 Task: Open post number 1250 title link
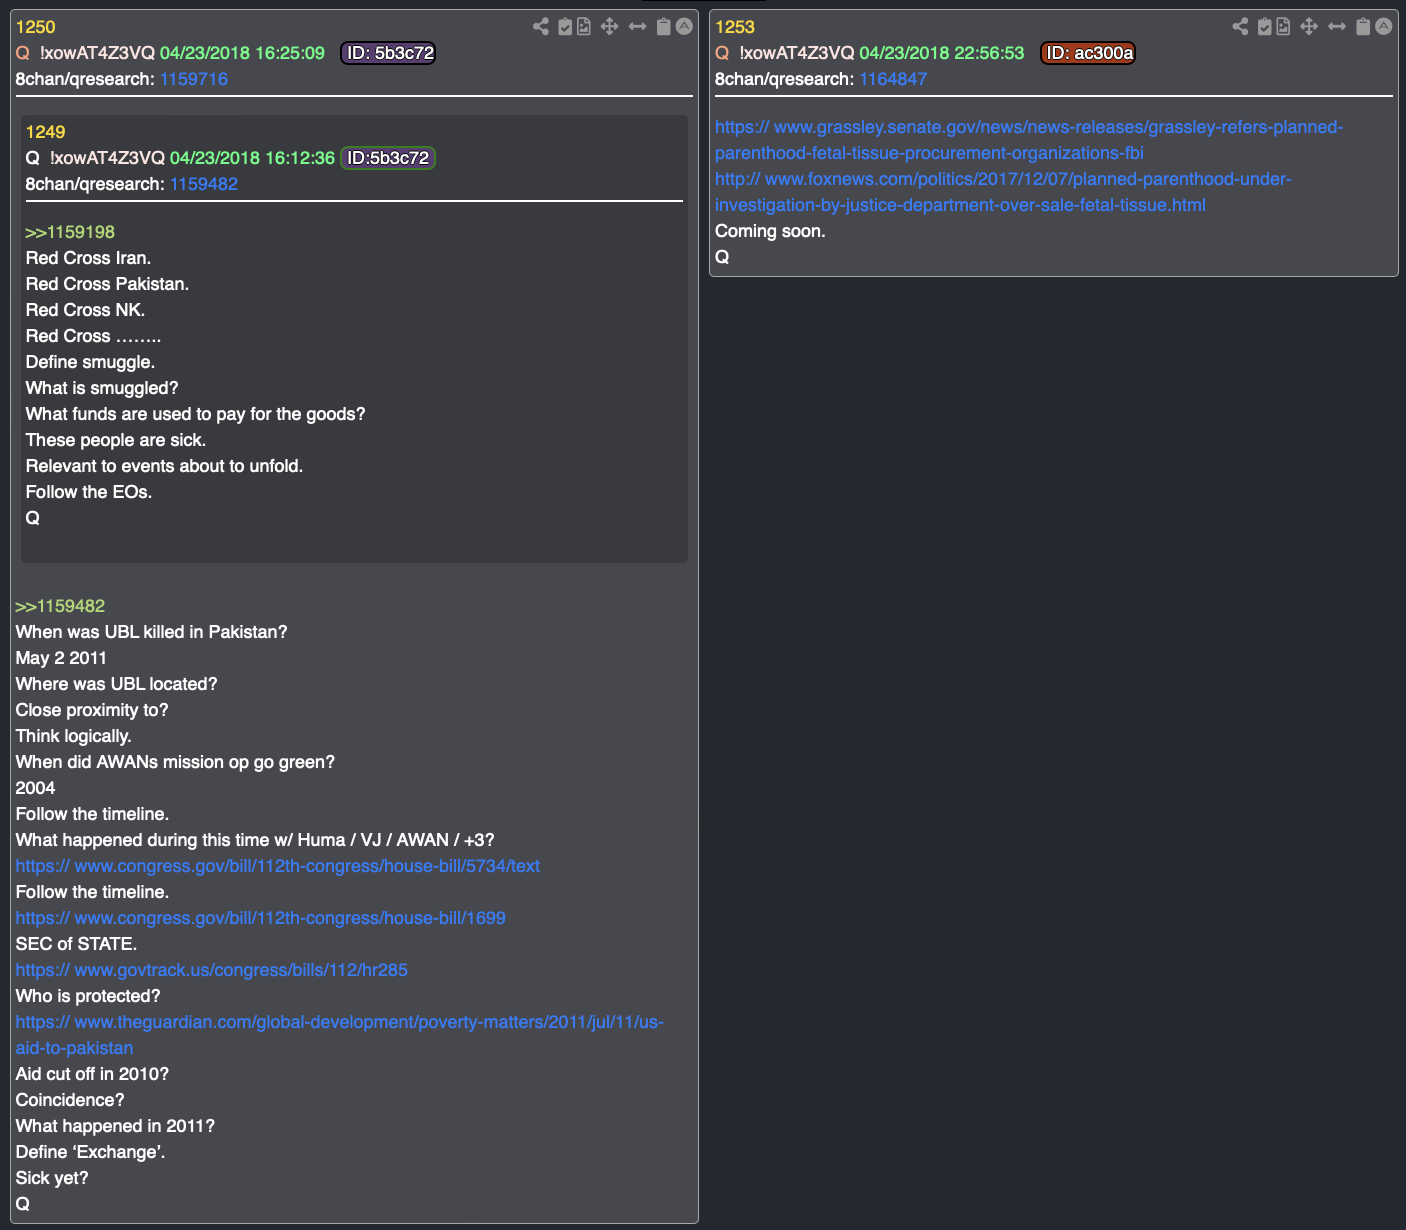(x=36, y=27)
